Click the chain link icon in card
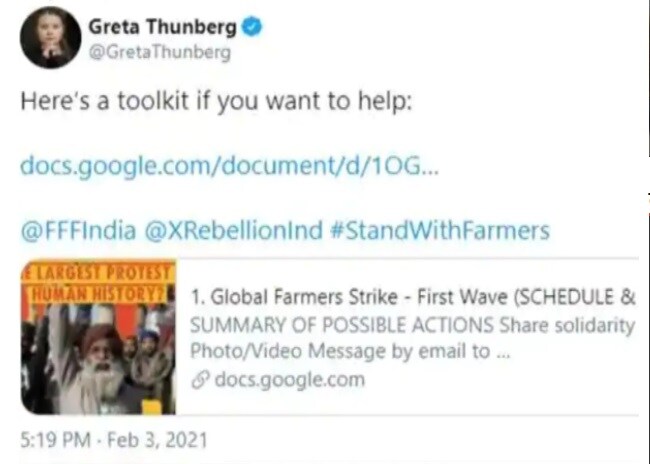The width and height of the screenshot is (650, 464). pos(200,380)
